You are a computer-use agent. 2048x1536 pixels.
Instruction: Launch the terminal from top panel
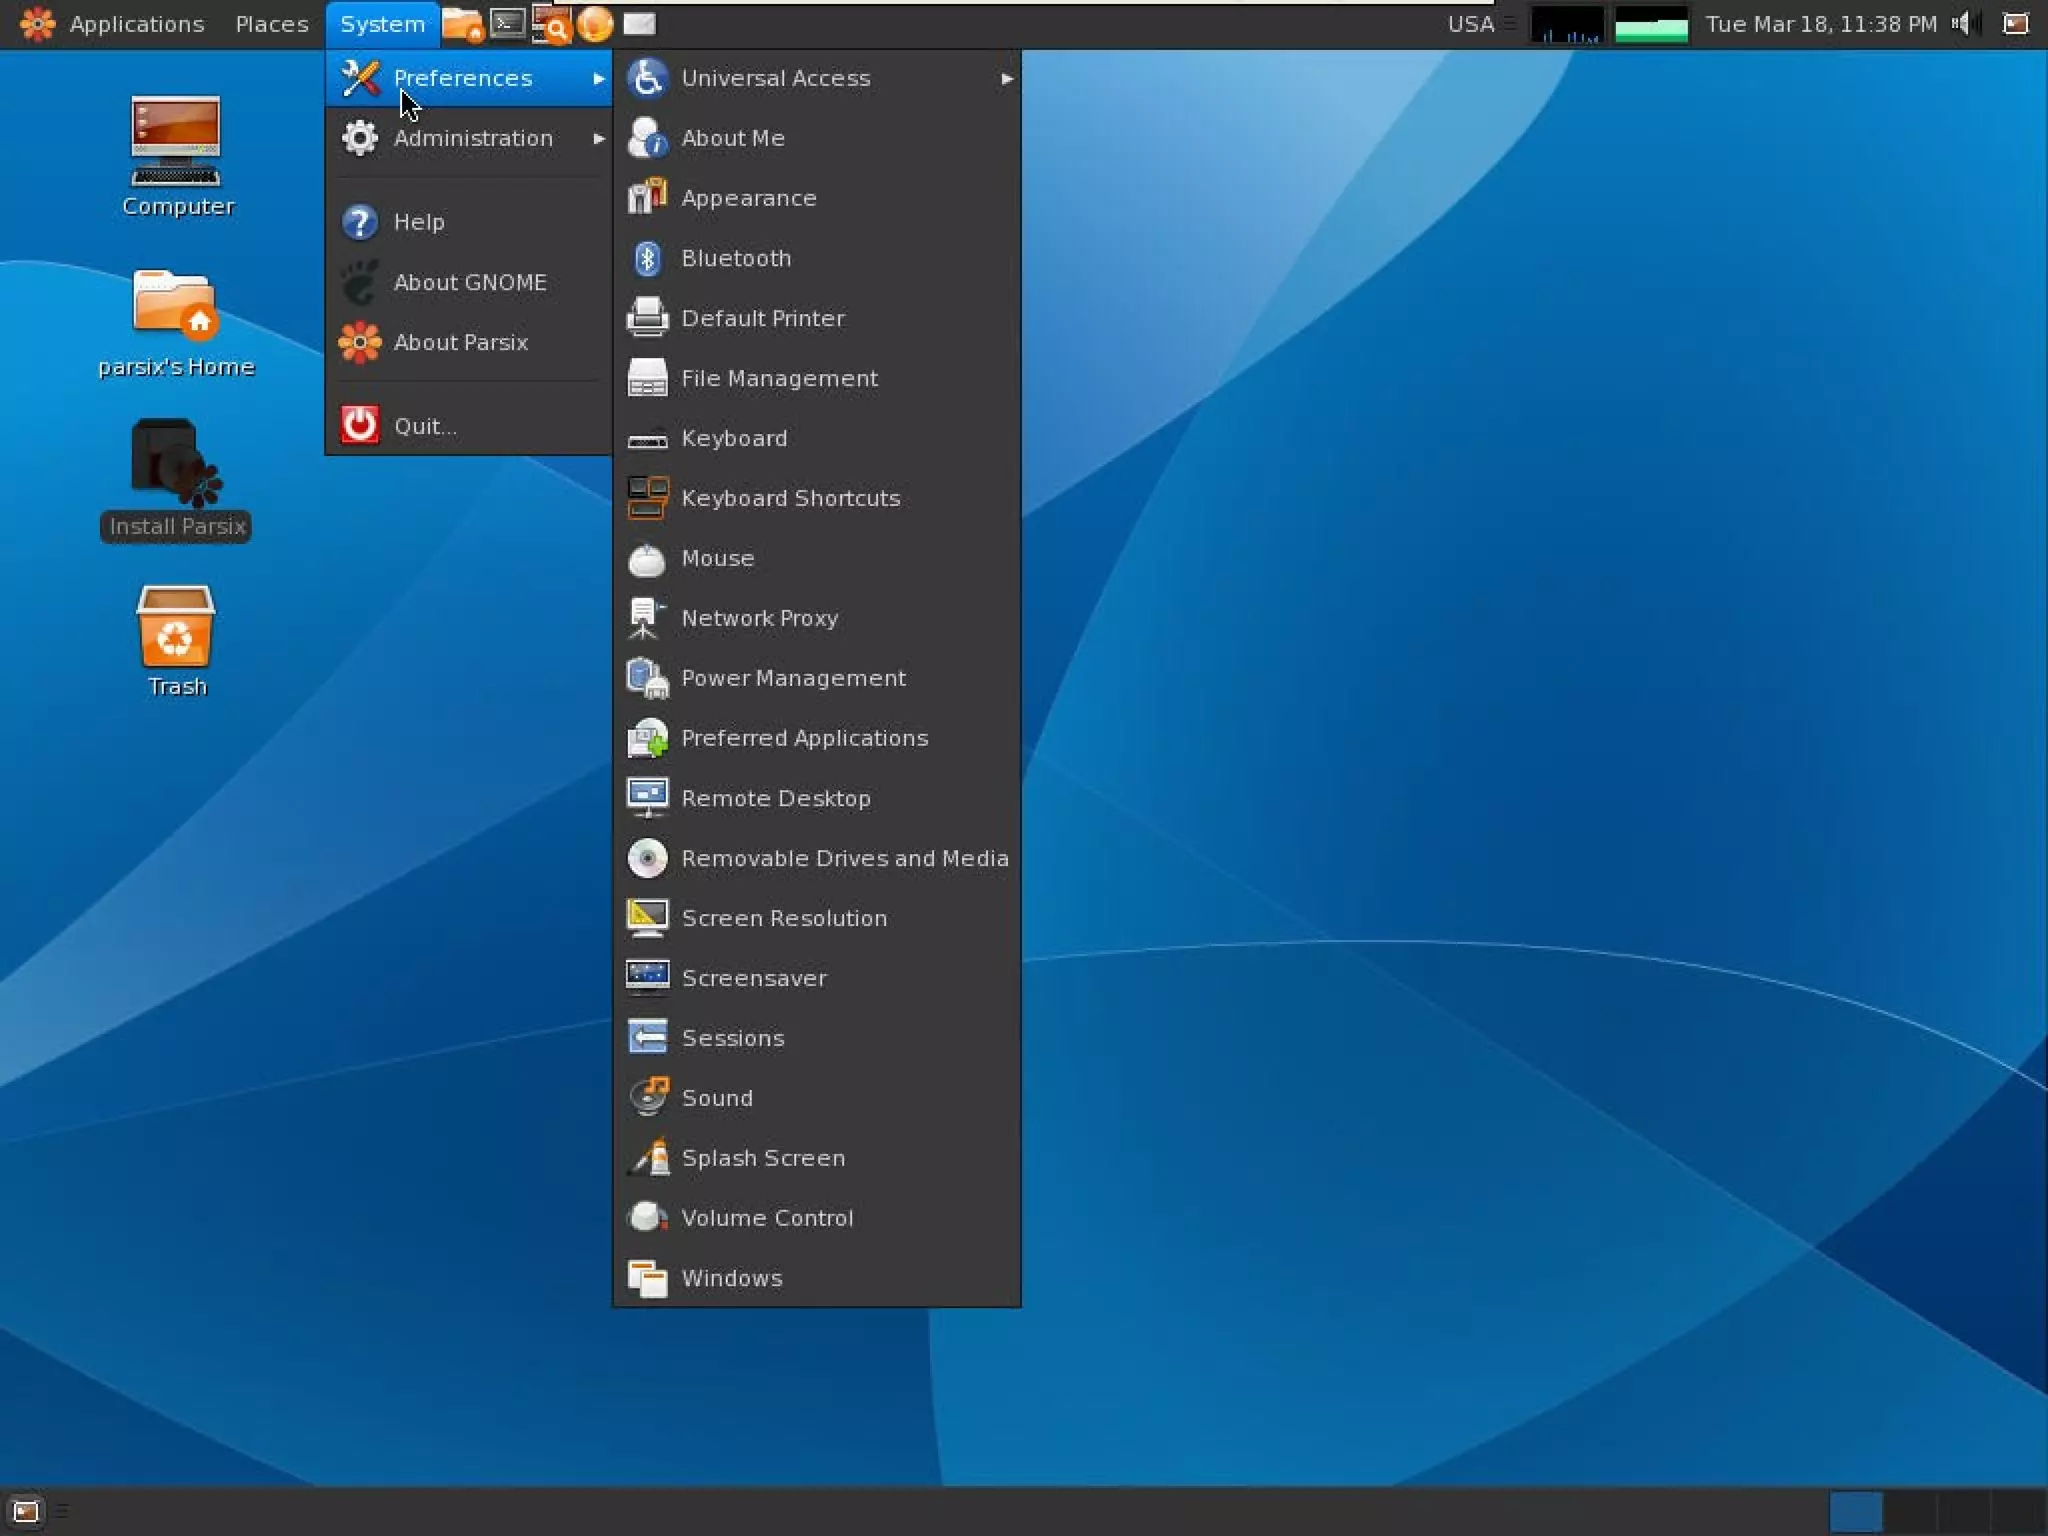click(508, 23)
